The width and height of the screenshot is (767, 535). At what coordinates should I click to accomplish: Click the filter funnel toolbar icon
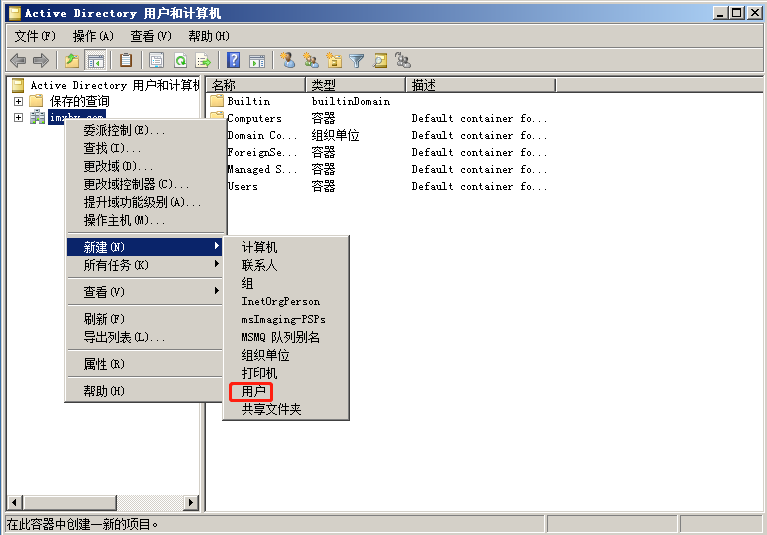[x=357, y=61]
